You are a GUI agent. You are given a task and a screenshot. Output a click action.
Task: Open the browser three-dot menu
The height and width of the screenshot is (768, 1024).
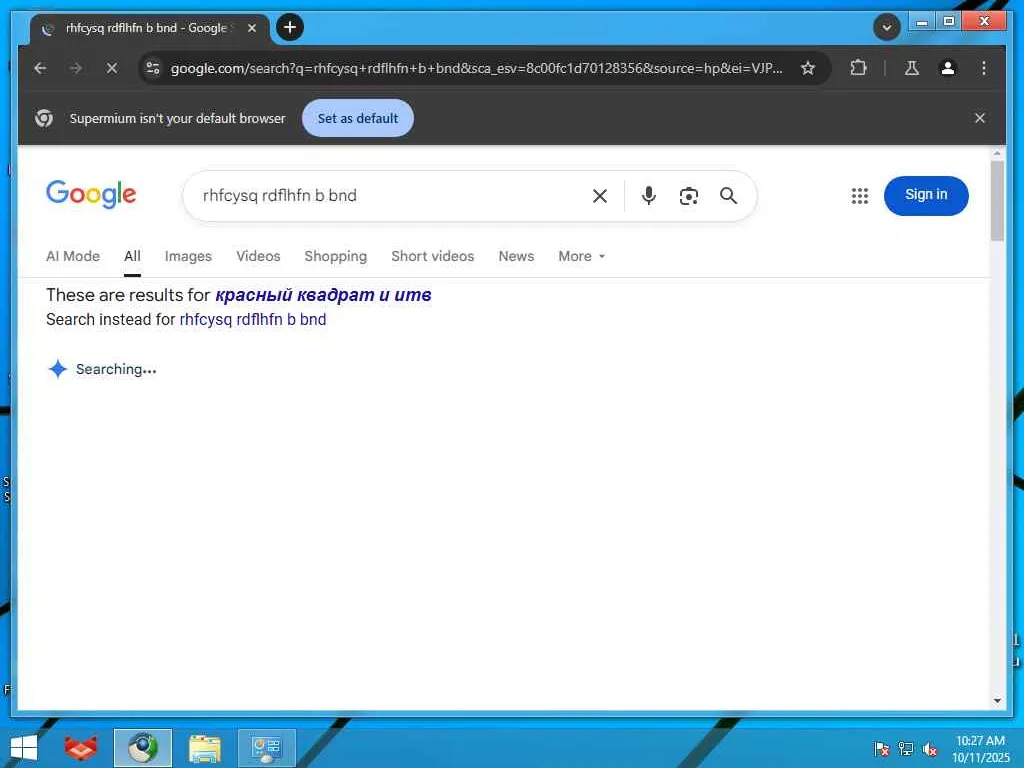pos(984,68)
